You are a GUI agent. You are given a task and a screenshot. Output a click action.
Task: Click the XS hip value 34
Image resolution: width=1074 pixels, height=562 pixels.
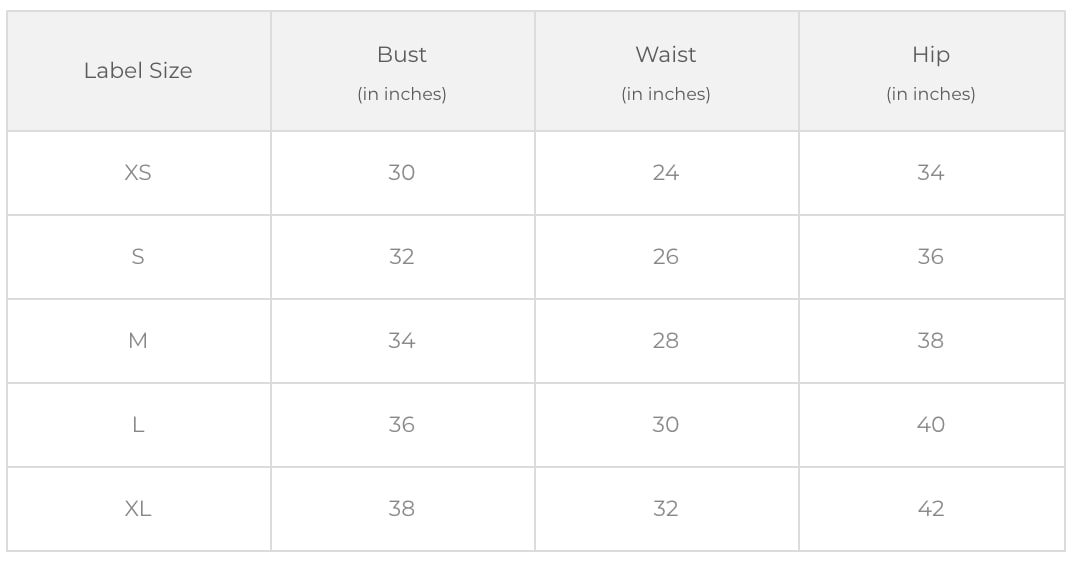pos(931,173)
